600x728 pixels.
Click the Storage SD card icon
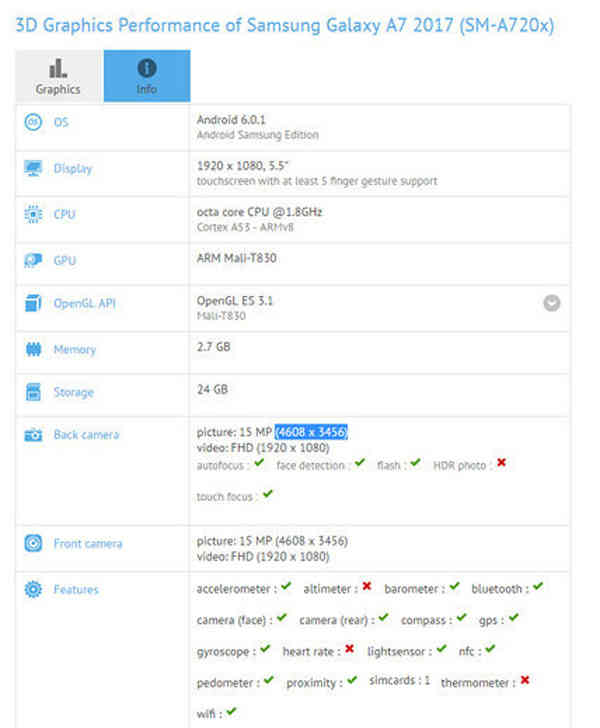pyautogui.click(x=33, y=392)
